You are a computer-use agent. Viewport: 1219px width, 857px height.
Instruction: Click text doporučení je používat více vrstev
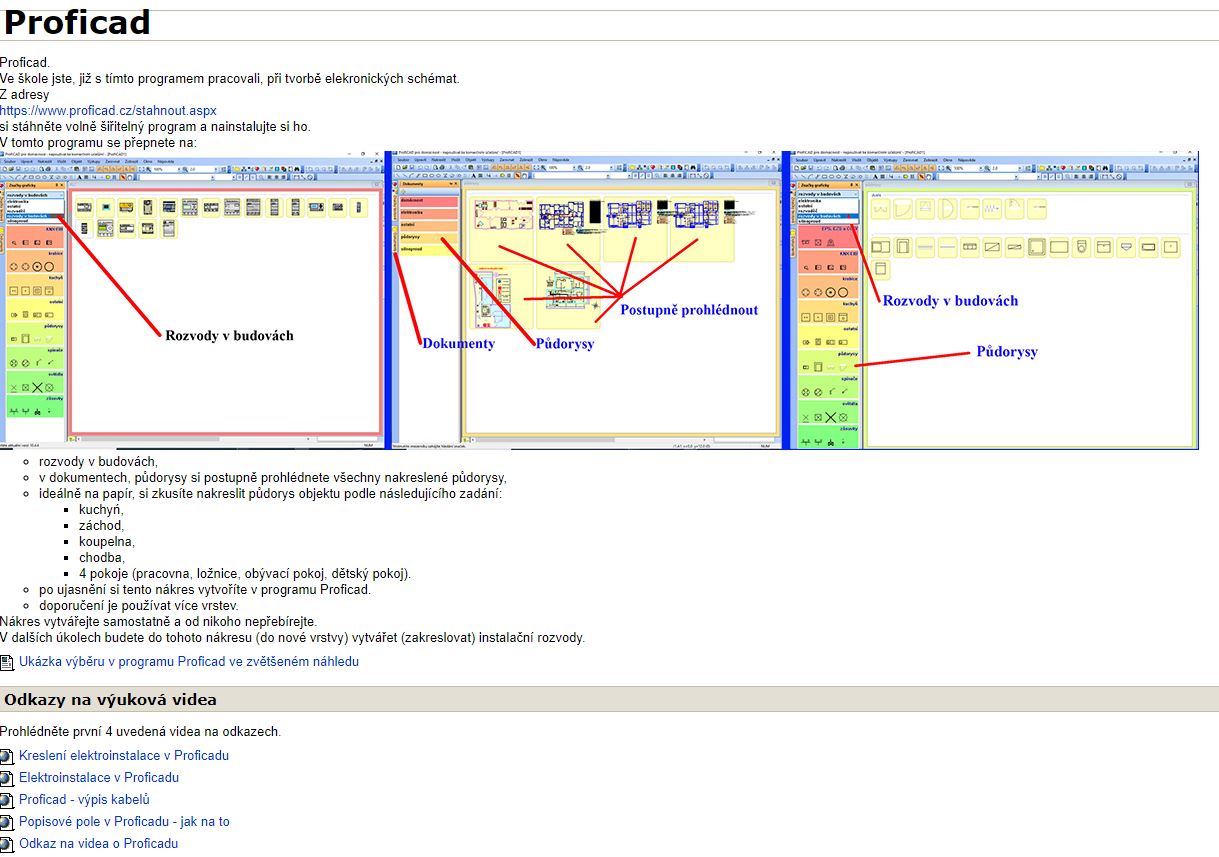point(139,605)
